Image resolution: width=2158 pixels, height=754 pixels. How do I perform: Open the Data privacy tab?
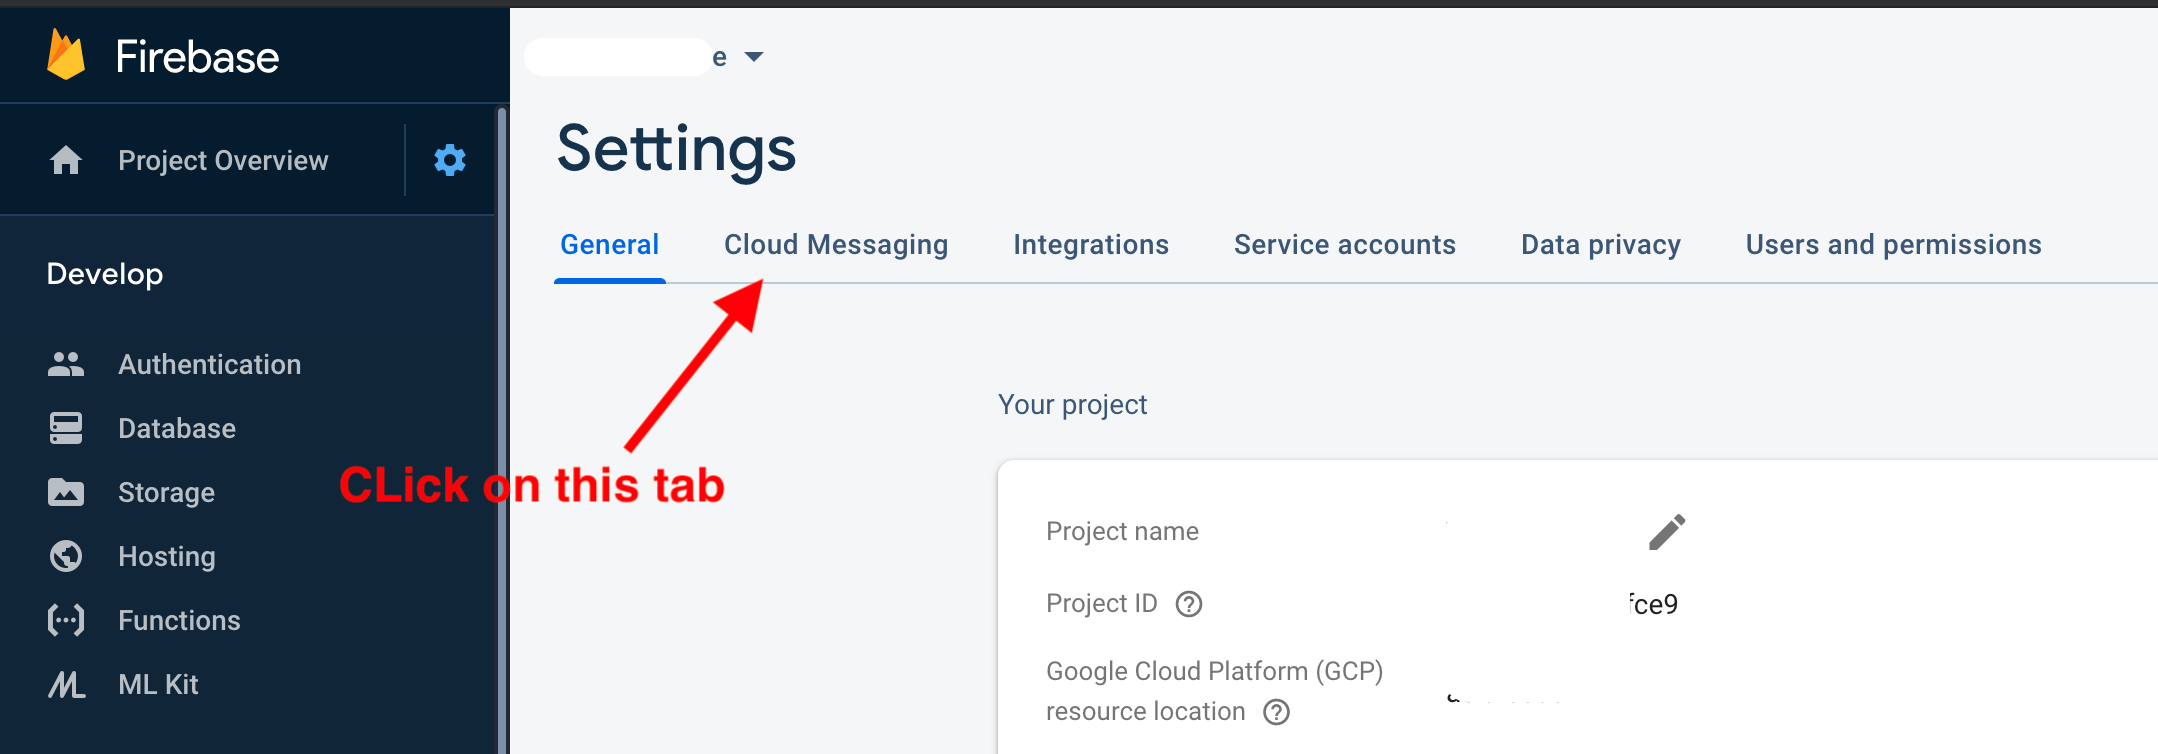click(x=1601, y=245)
